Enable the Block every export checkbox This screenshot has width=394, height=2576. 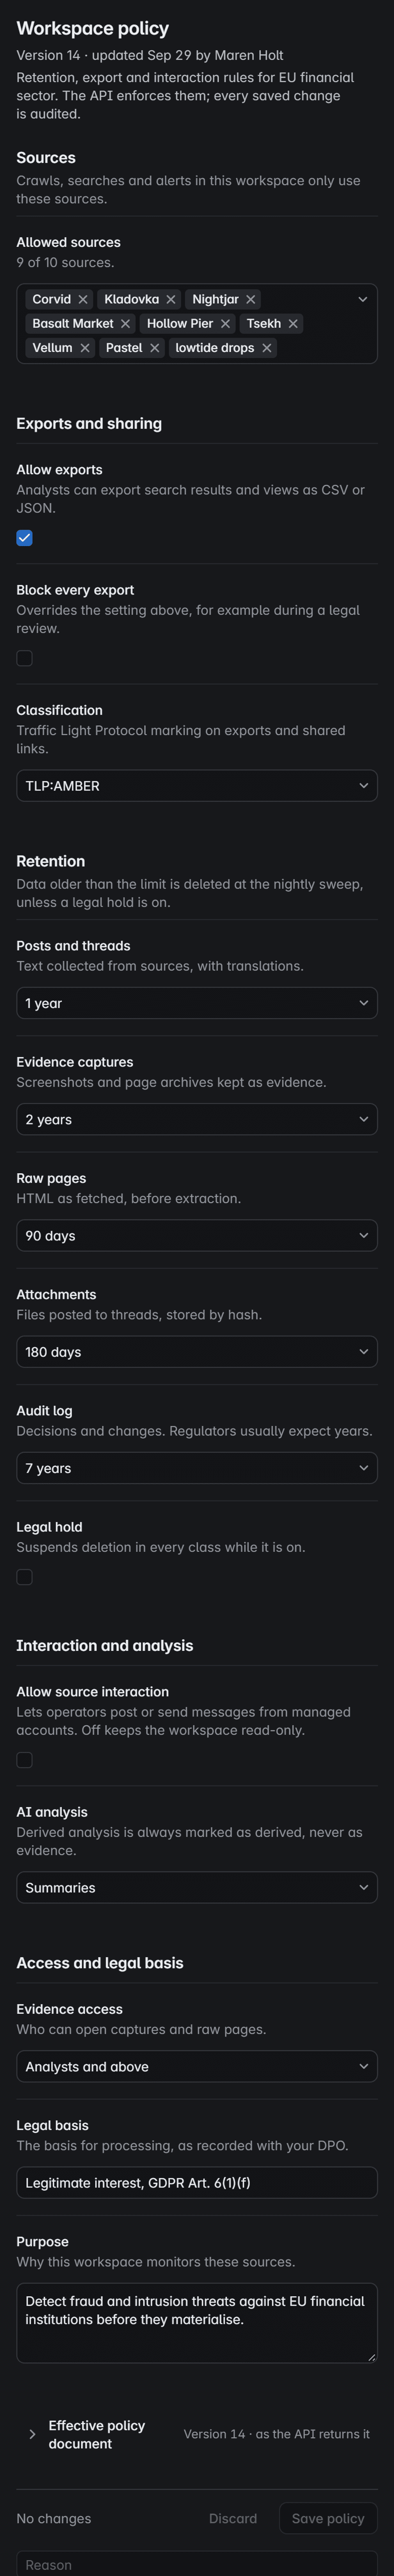point(25,658)
